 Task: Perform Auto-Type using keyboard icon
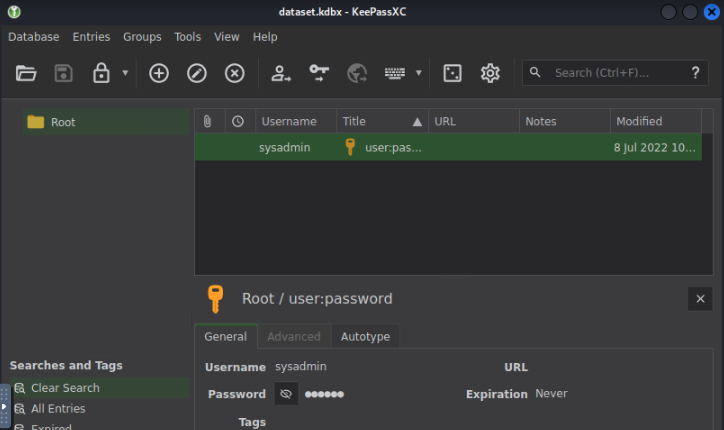[395, 73]
